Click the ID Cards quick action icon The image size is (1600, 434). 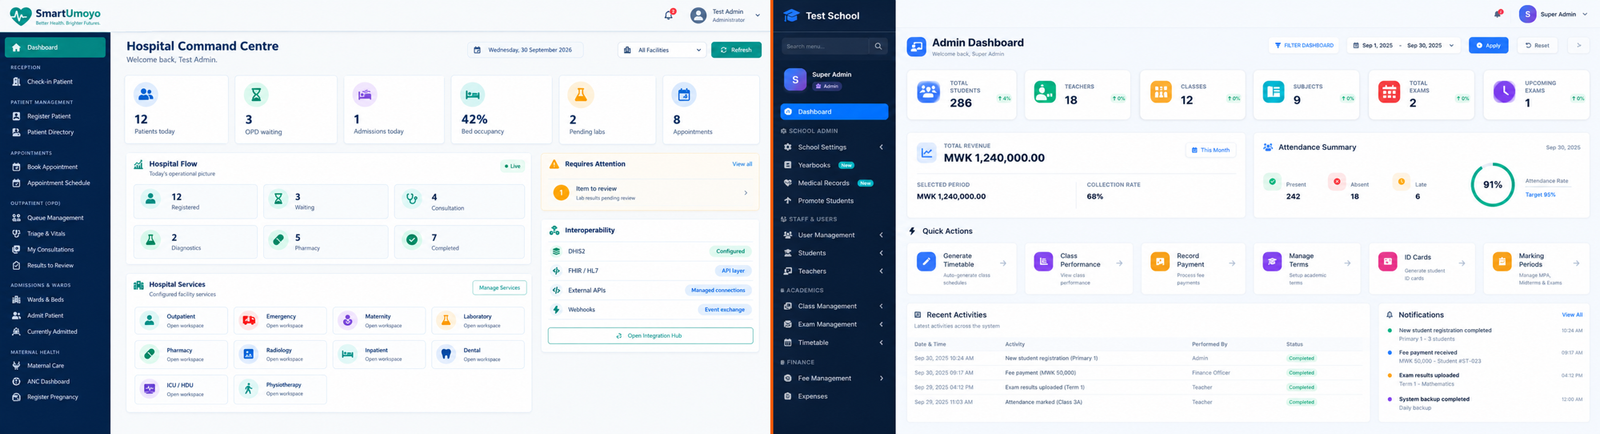(1387, 262)
